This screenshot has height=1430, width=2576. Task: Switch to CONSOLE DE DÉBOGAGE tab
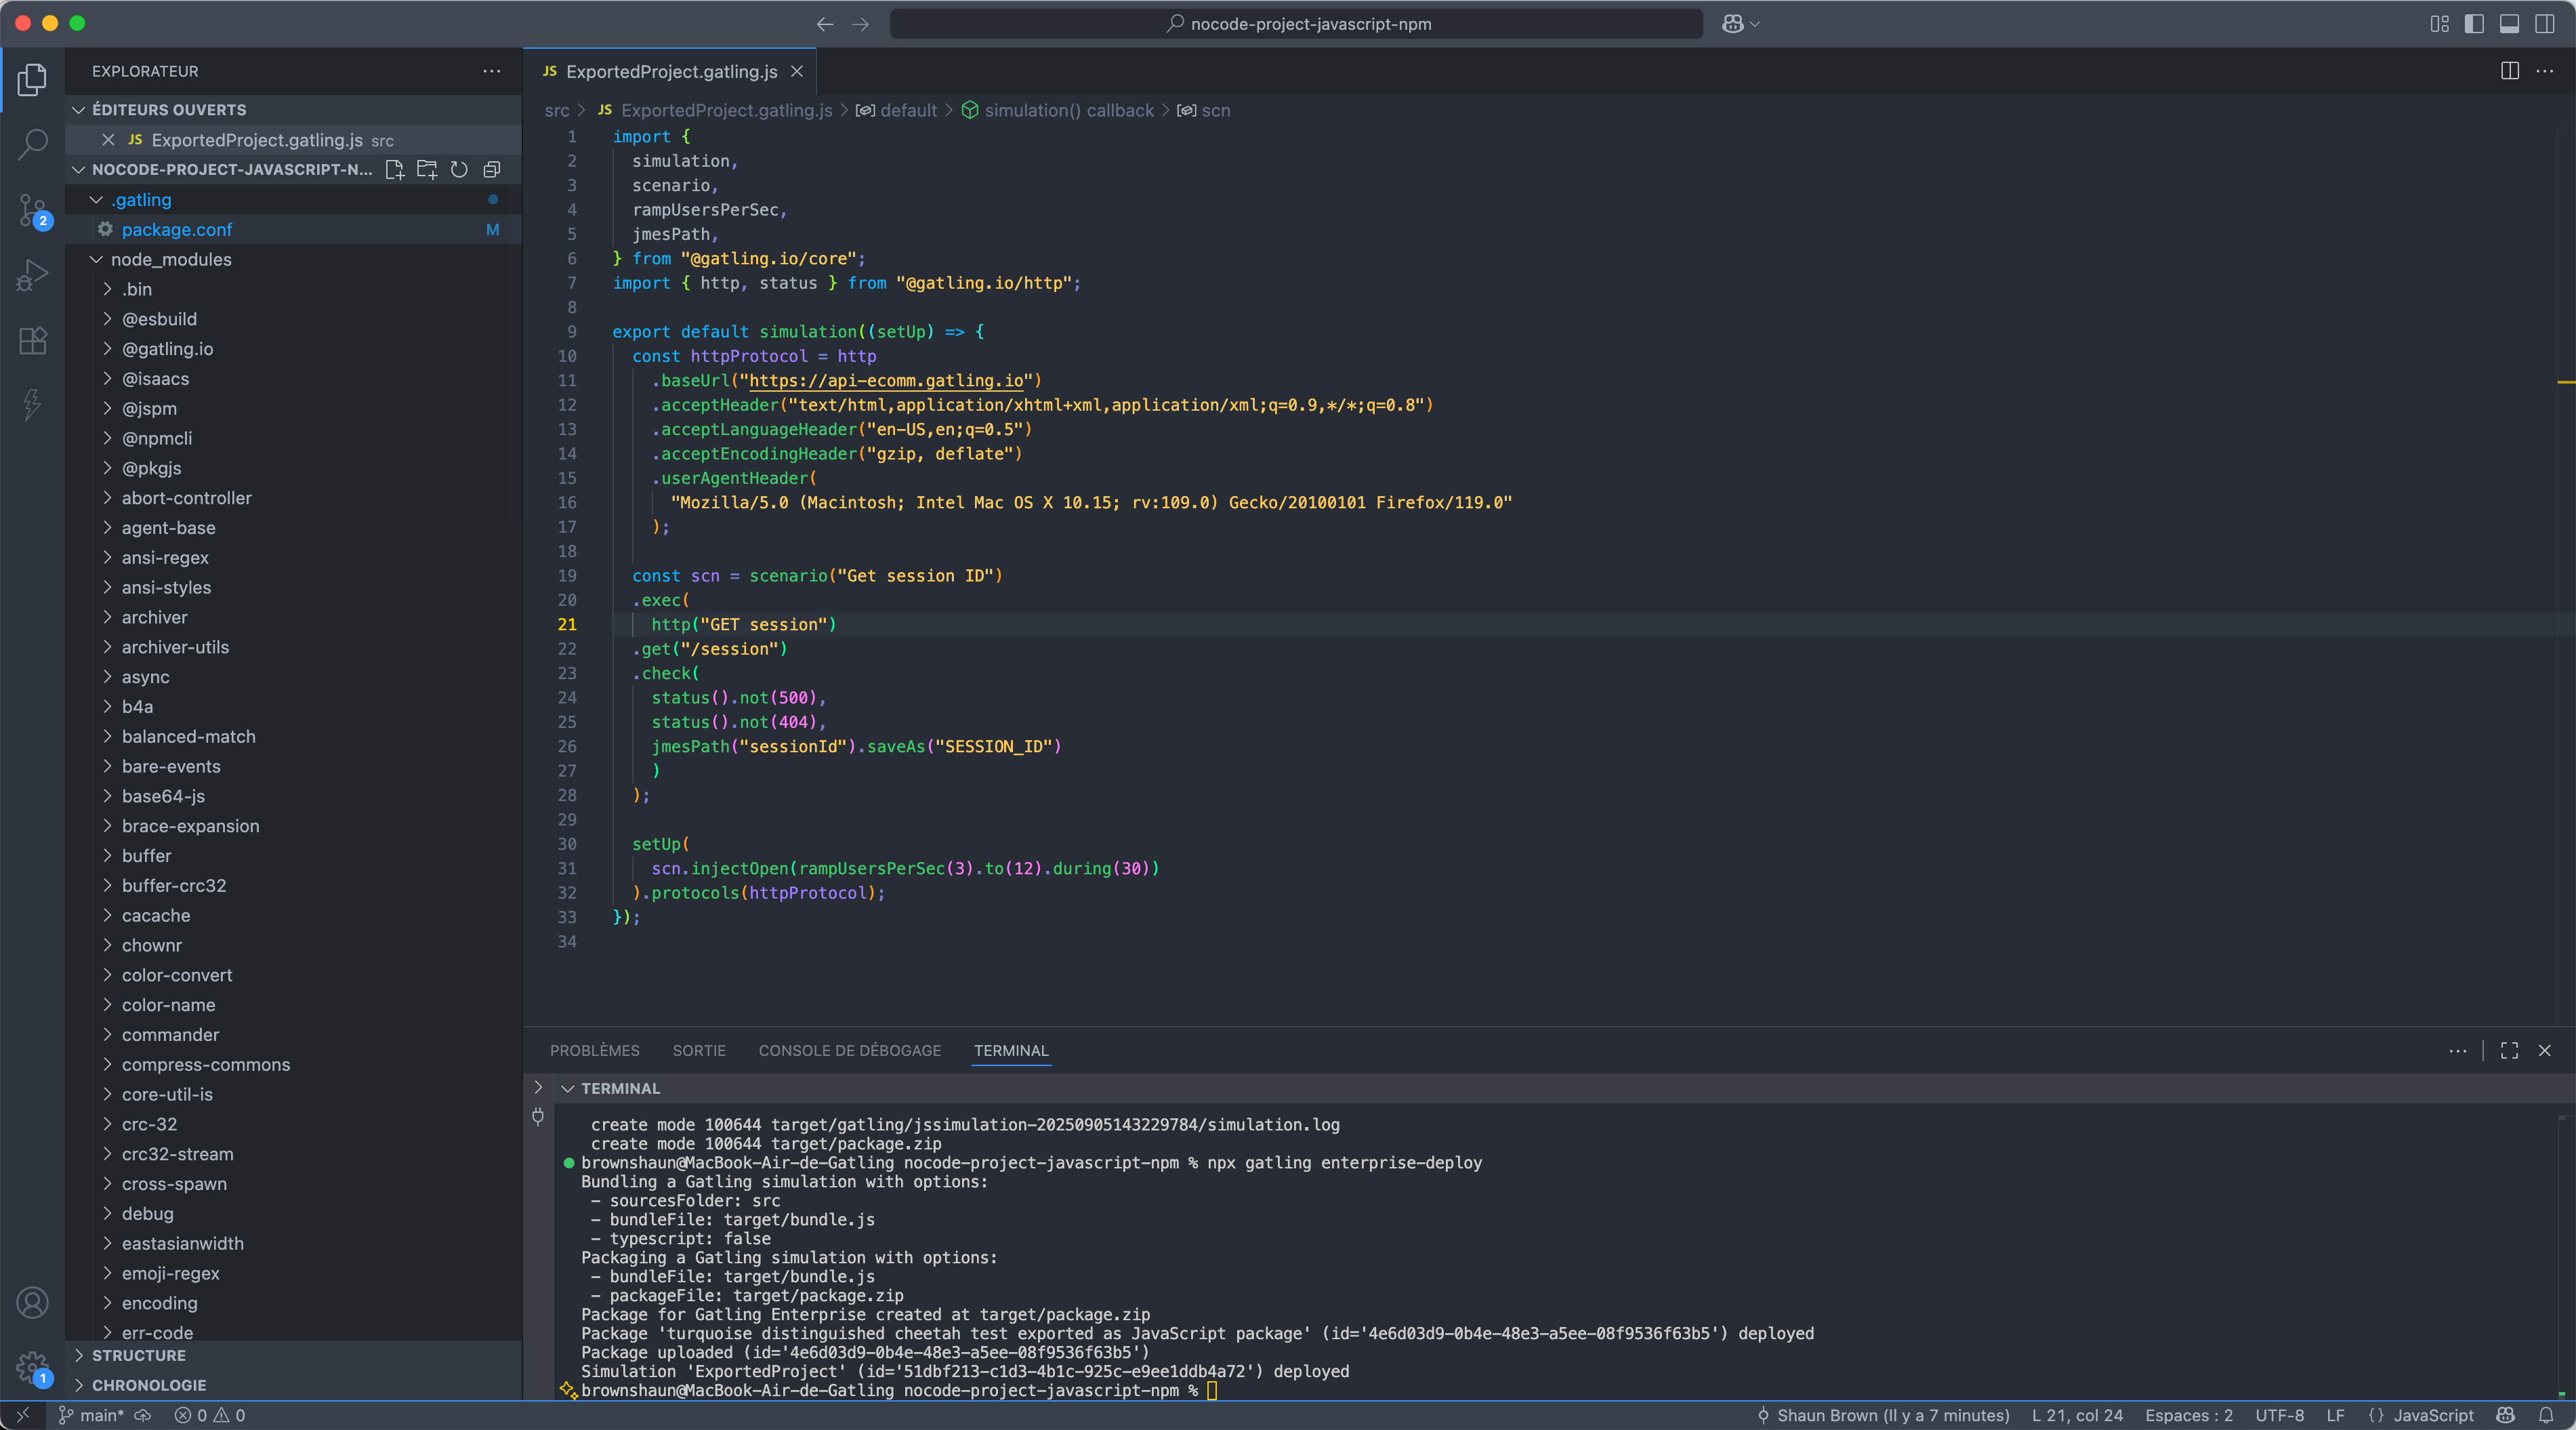pyautogui.click(x=849, y=1050)
